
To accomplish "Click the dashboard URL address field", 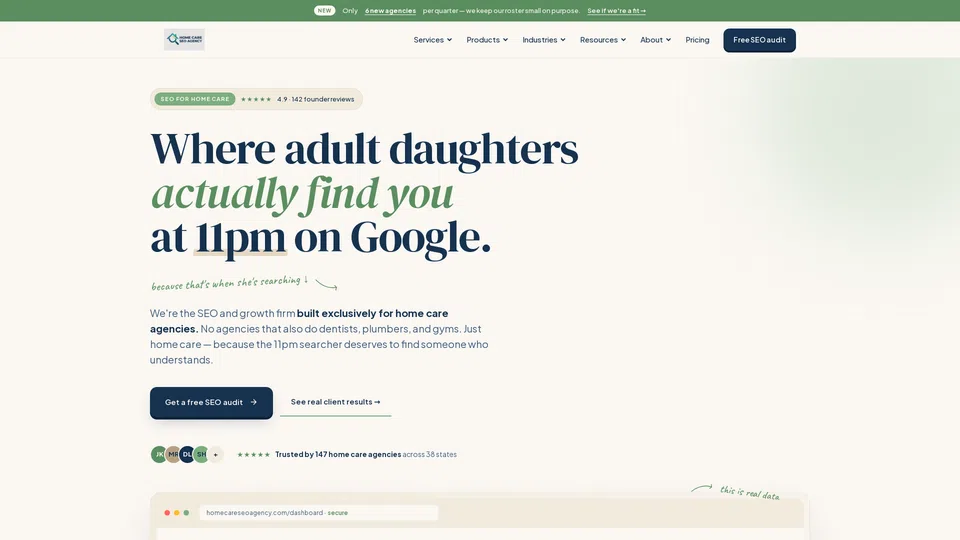I will click(x=318, y=512).
